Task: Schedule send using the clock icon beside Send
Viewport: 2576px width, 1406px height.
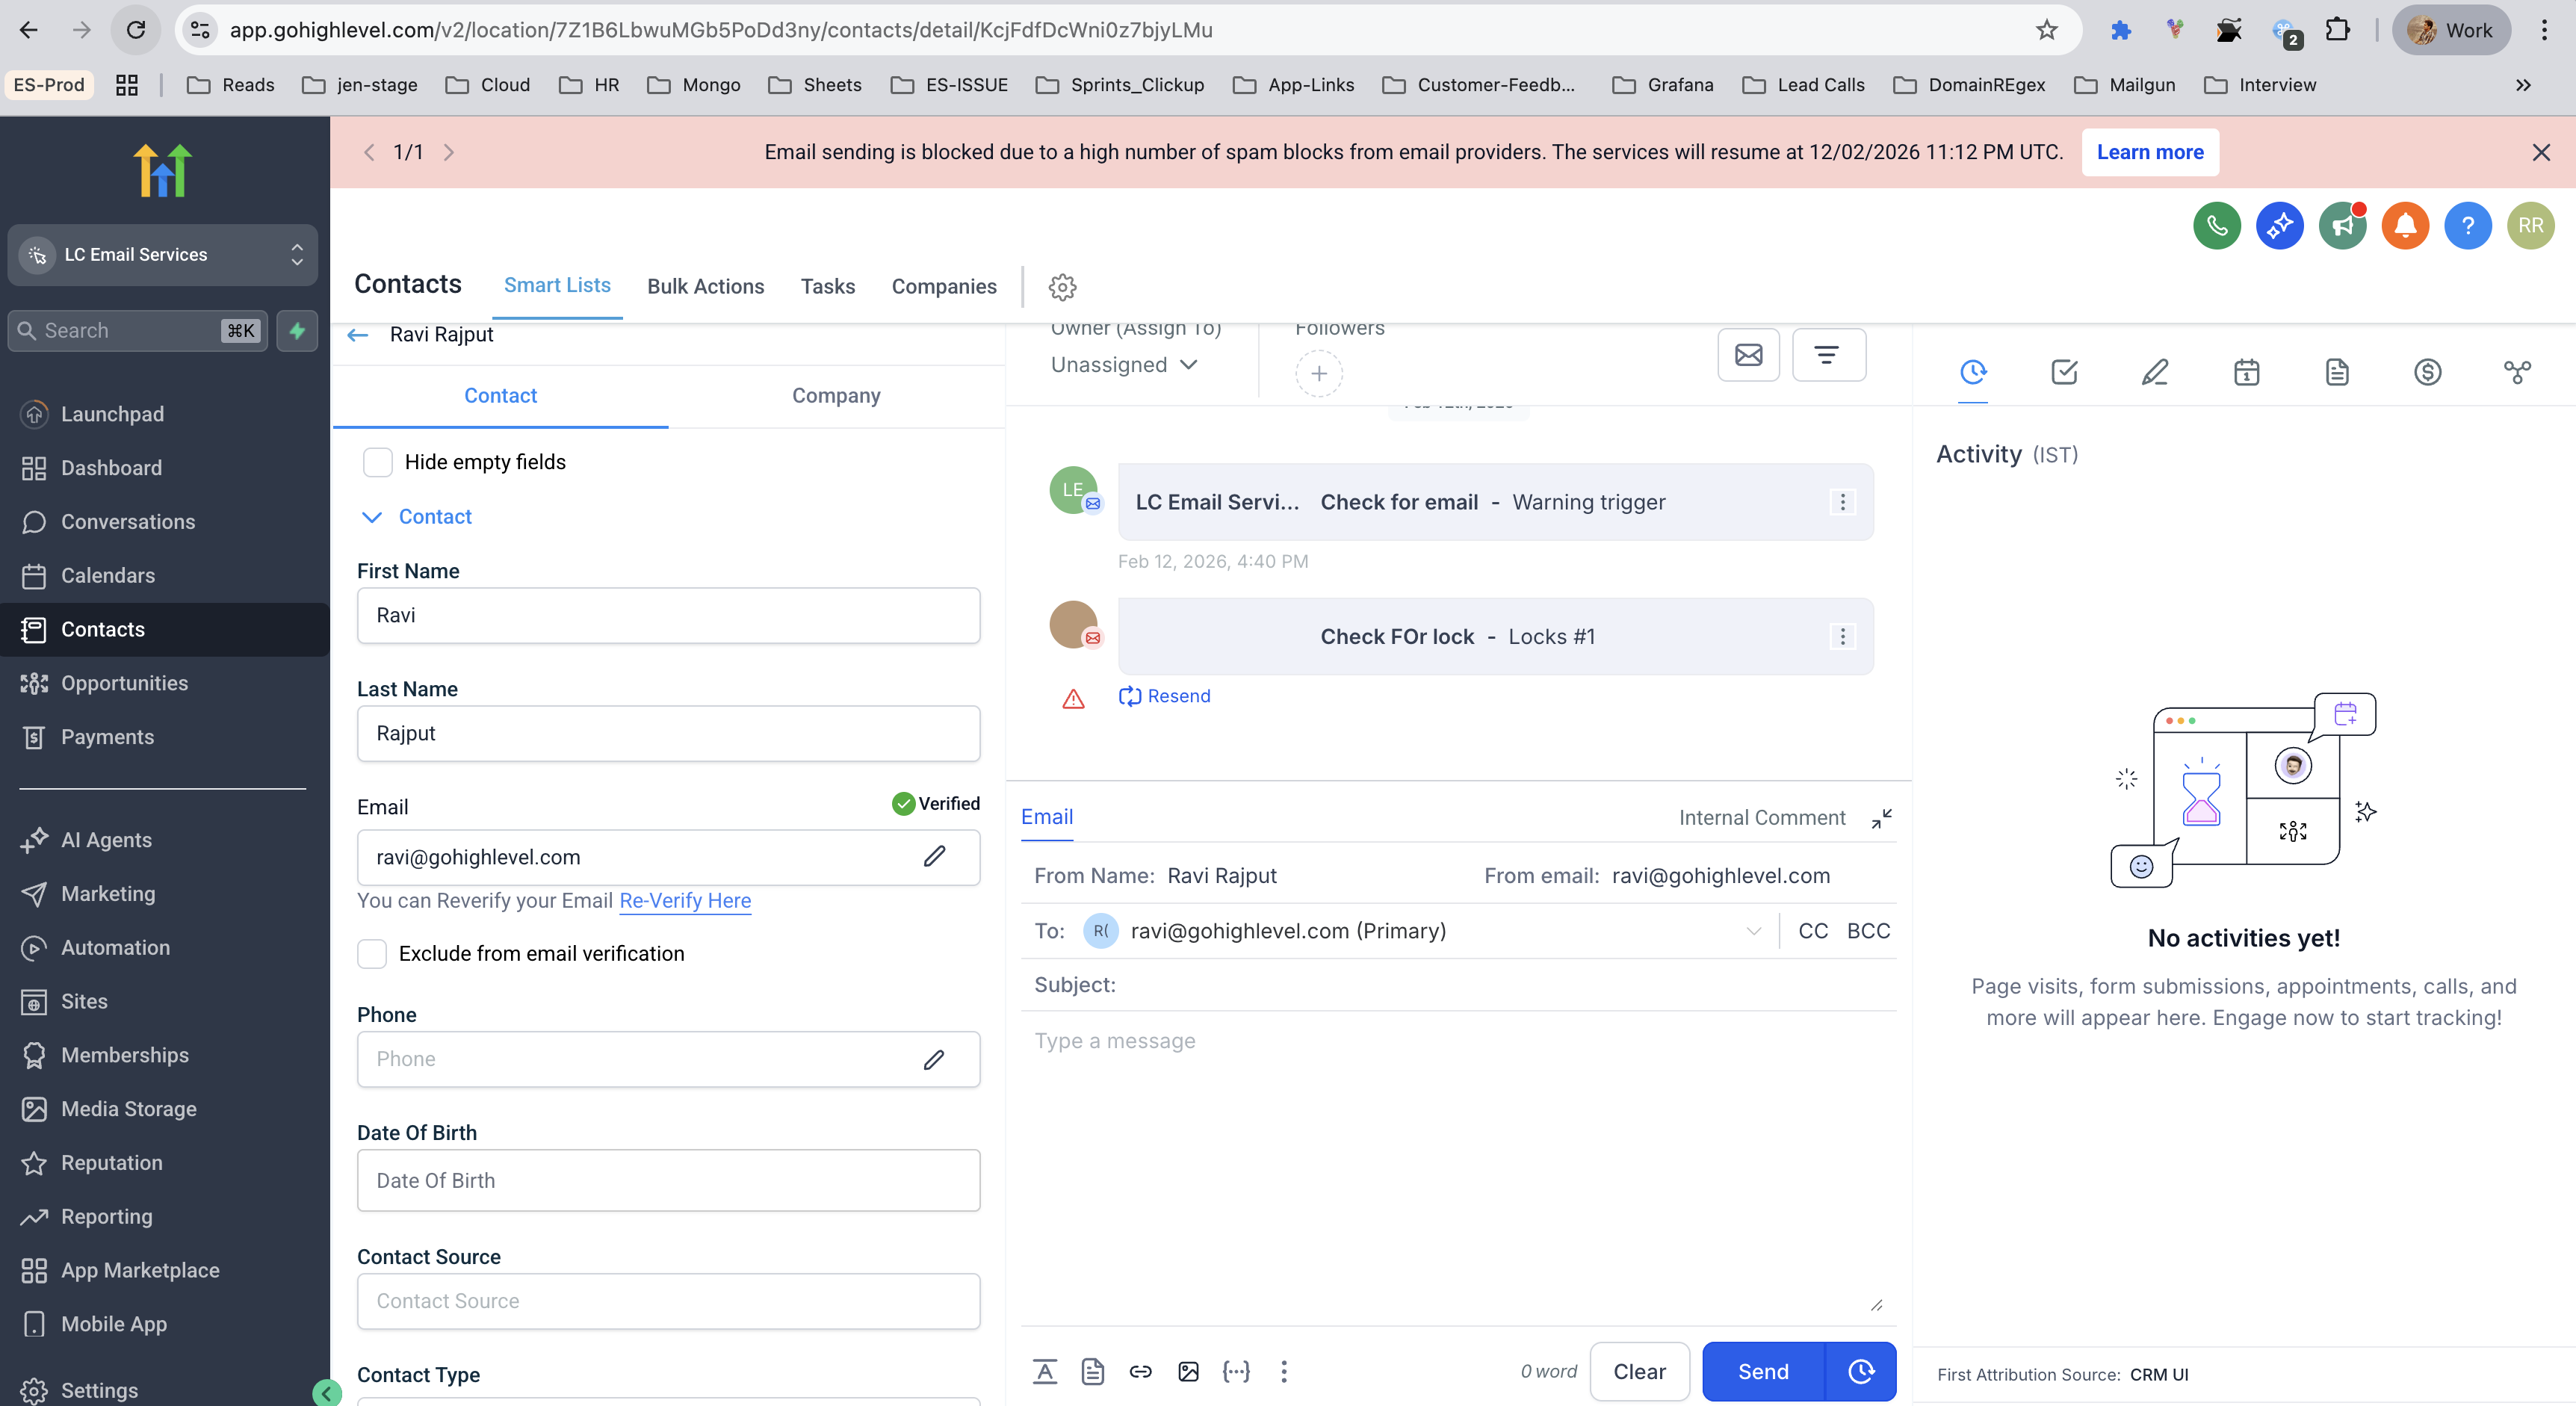Action: point(1861,1372)
